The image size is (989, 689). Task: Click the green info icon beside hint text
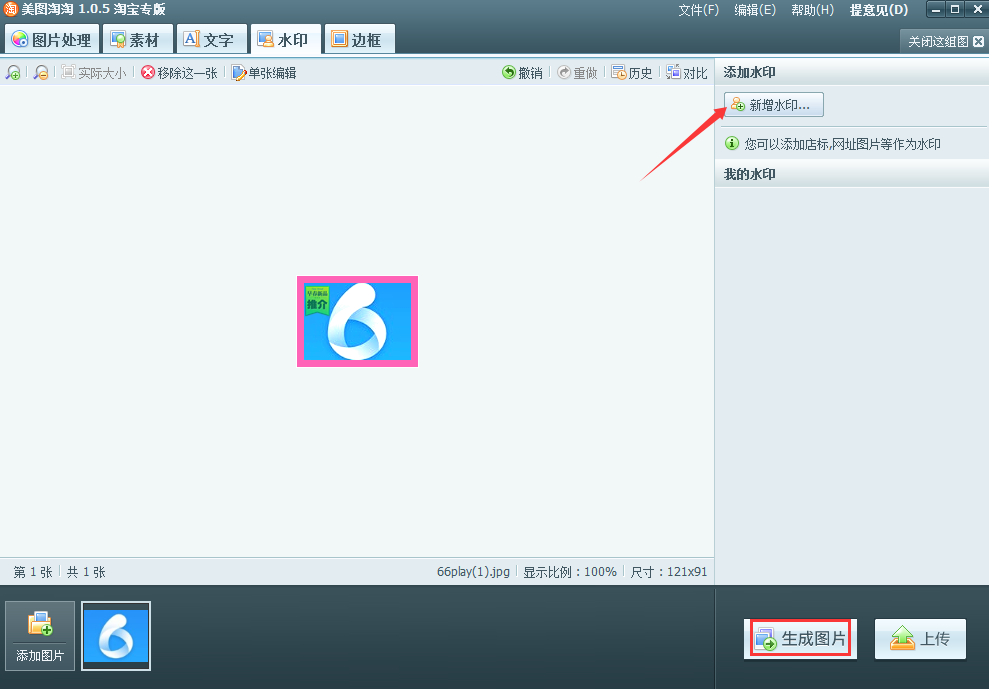point(732,143)
